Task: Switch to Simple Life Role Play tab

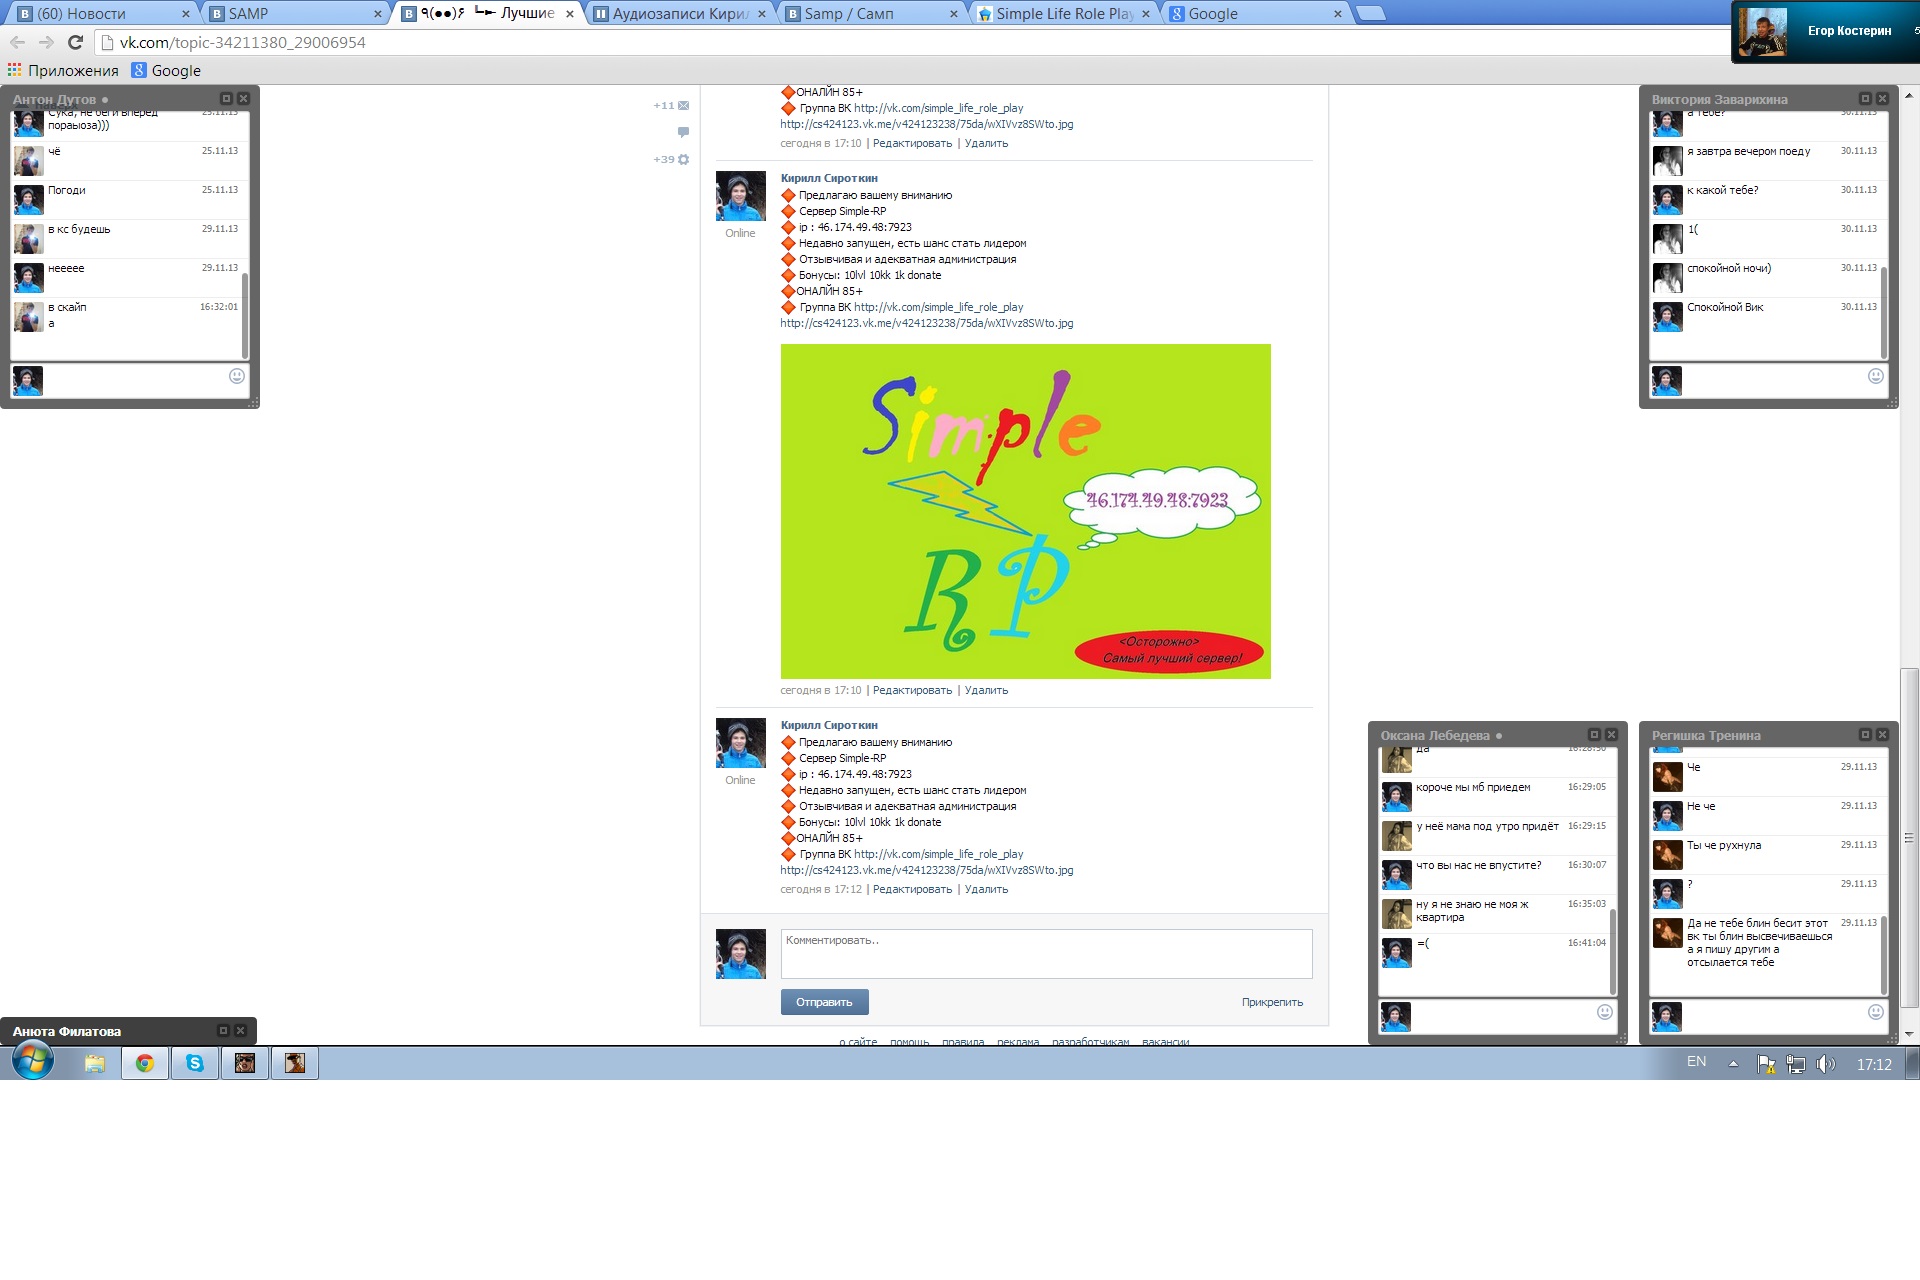Action: point(1062,13)
